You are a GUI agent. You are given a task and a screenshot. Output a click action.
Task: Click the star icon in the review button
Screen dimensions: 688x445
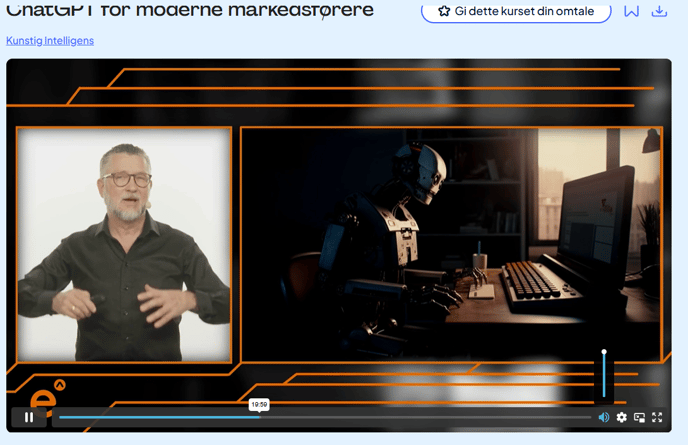444,12
